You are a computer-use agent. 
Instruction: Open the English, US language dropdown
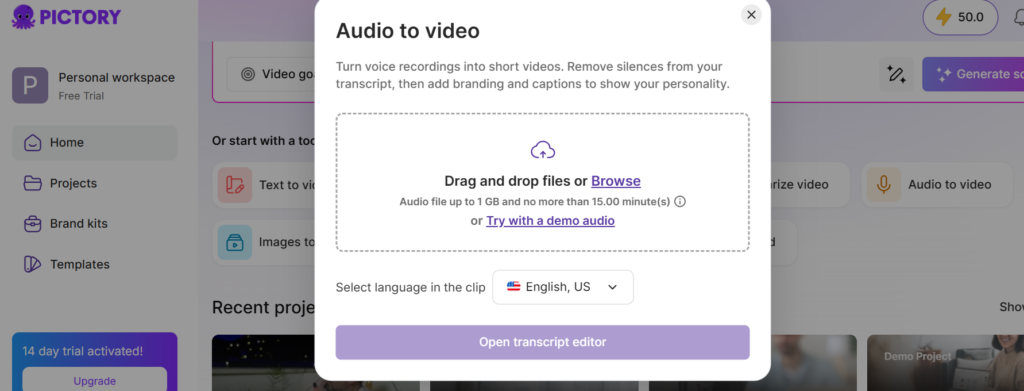coord(563,287)
